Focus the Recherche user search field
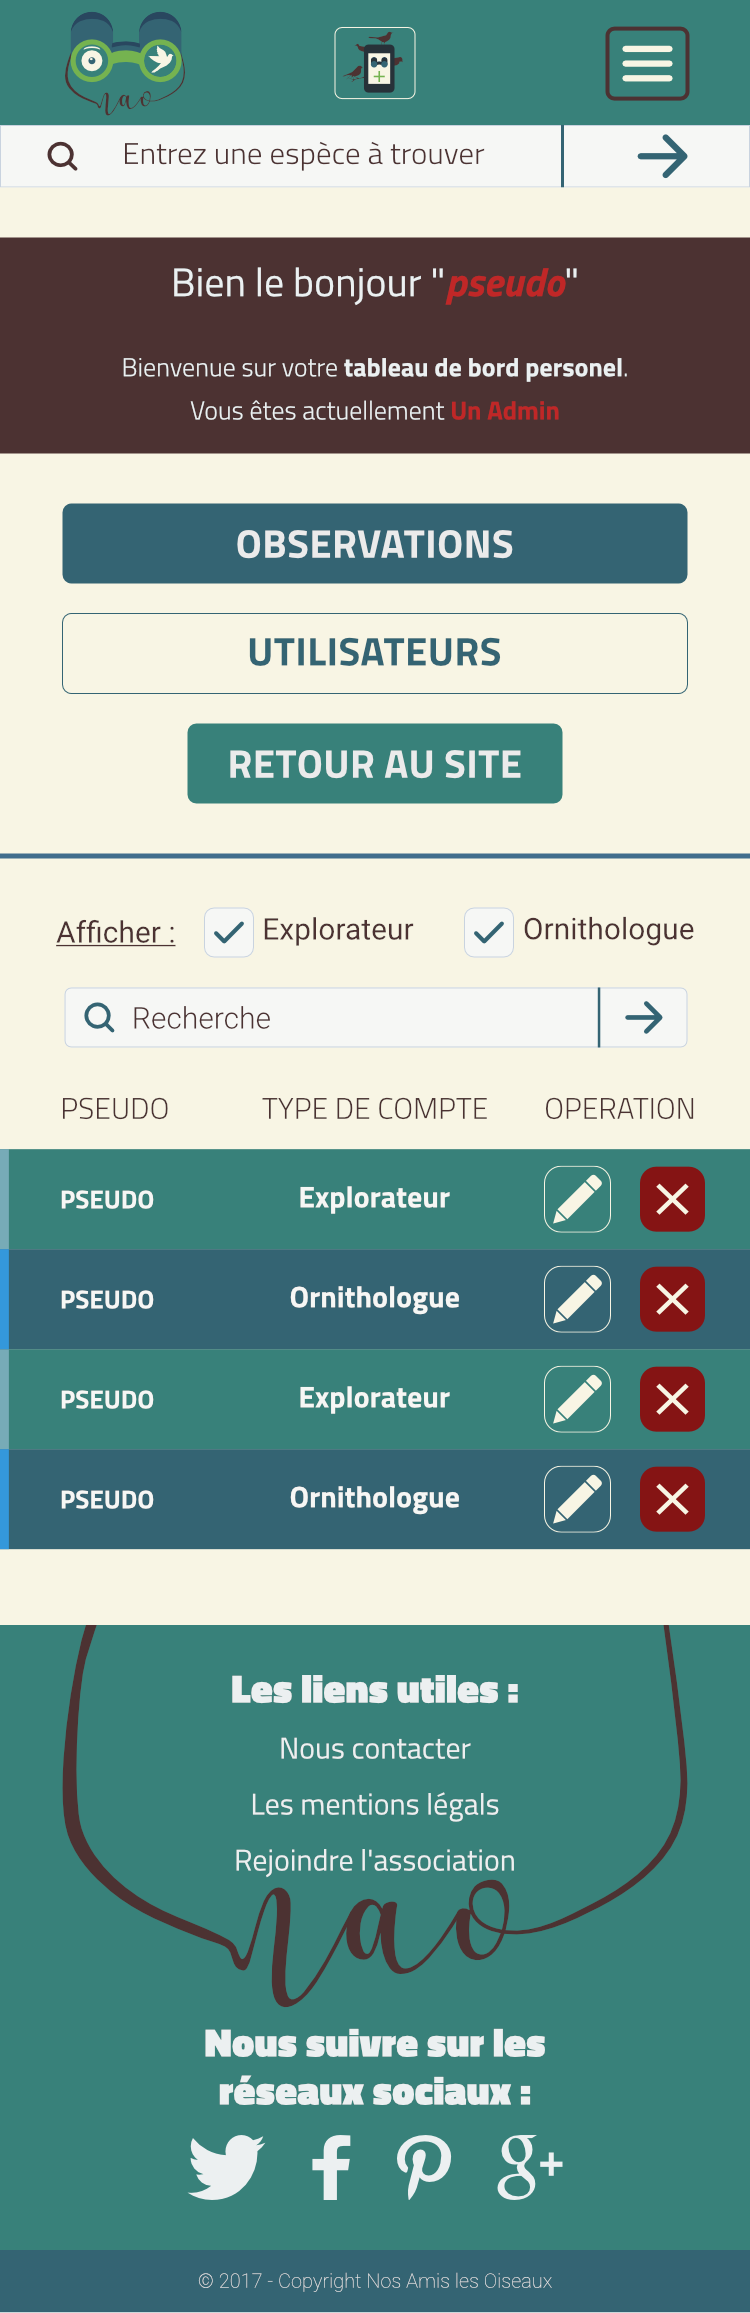750x2313 pixels. (332, 1018)
